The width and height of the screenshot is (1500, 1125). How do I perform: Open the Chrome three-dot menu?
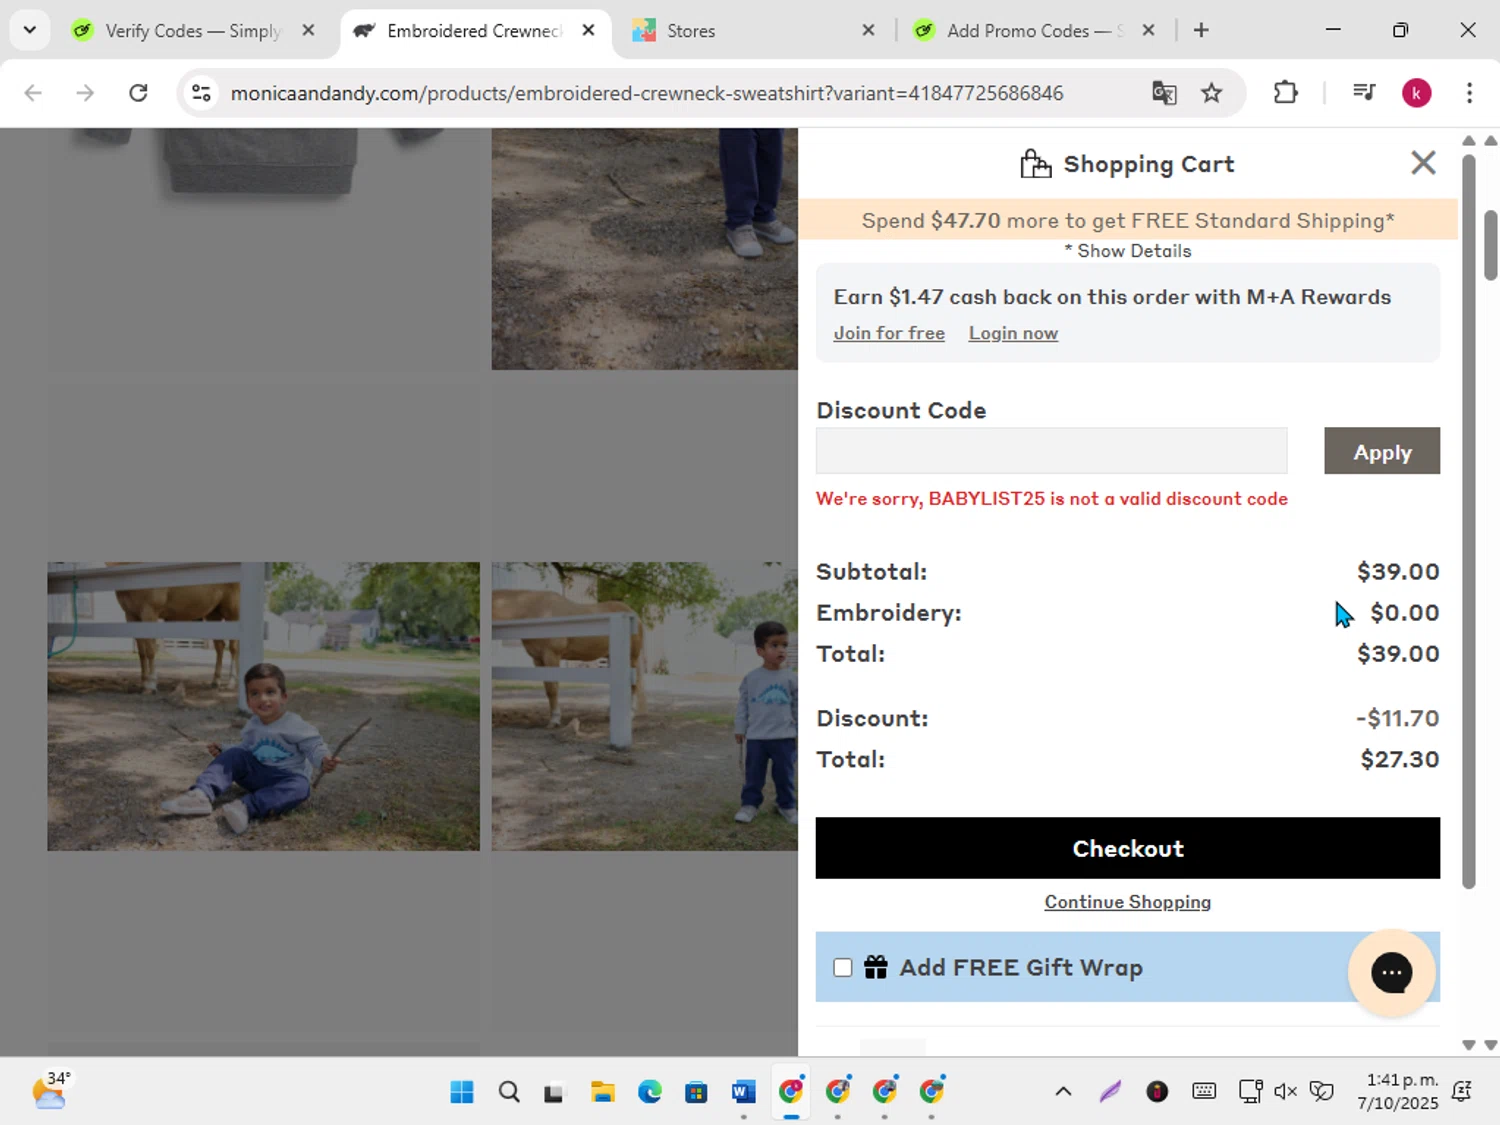[1469, 93]
